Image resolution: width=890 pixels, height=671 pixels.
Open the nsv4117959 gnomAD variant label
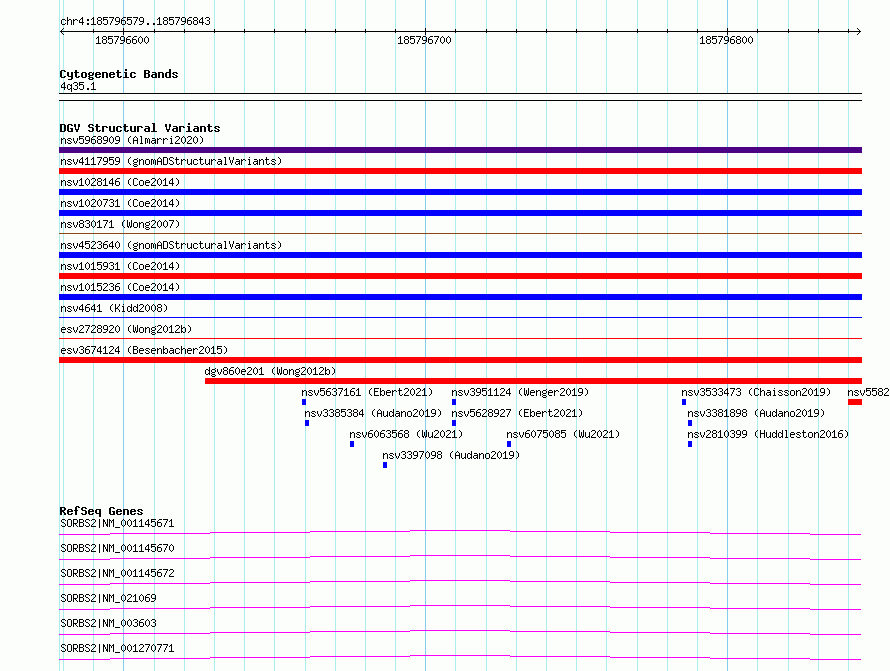171,161
